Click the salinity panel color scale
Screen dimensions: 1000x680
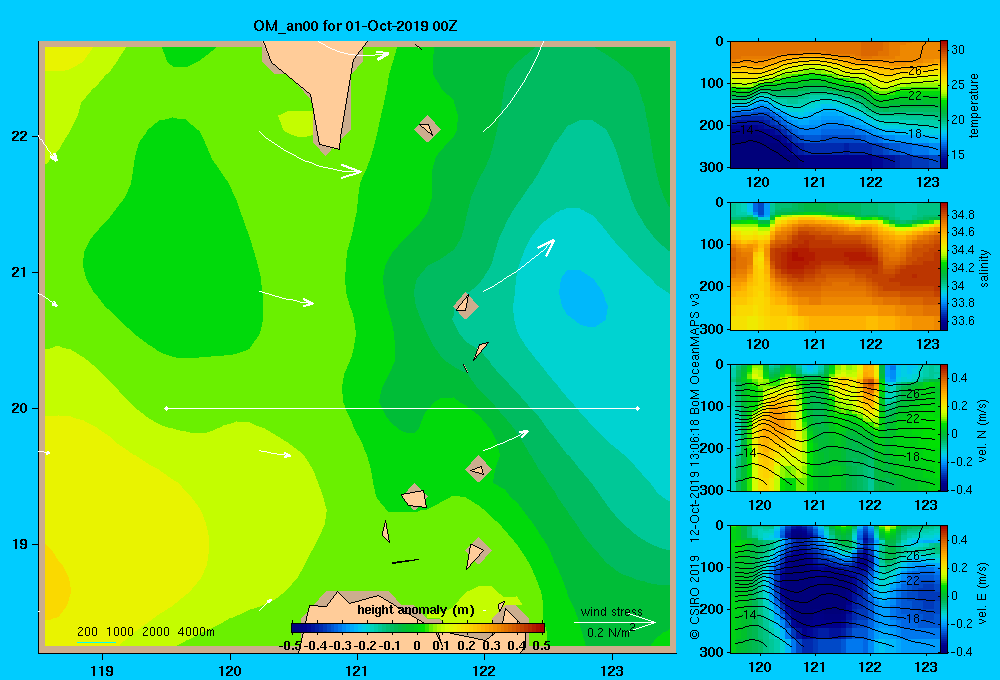(x=943, y=266)
